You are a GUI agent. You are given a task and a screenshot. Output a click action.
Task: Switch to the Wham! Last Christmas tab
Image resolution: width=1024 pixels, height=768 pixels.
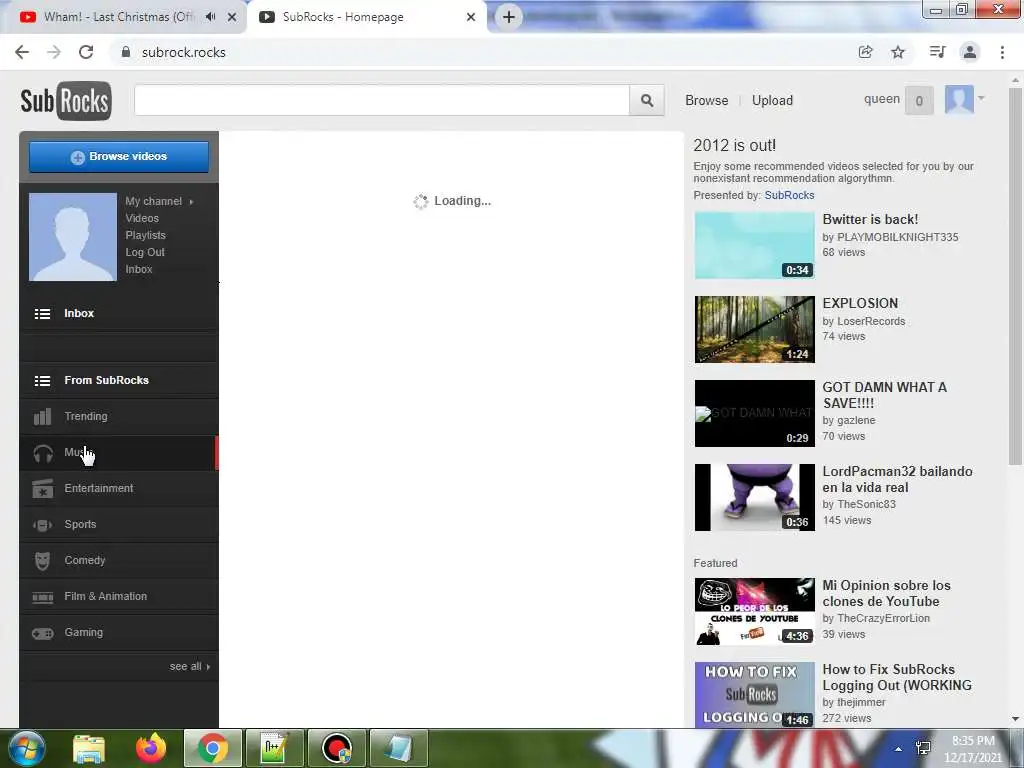click(118, 17)
